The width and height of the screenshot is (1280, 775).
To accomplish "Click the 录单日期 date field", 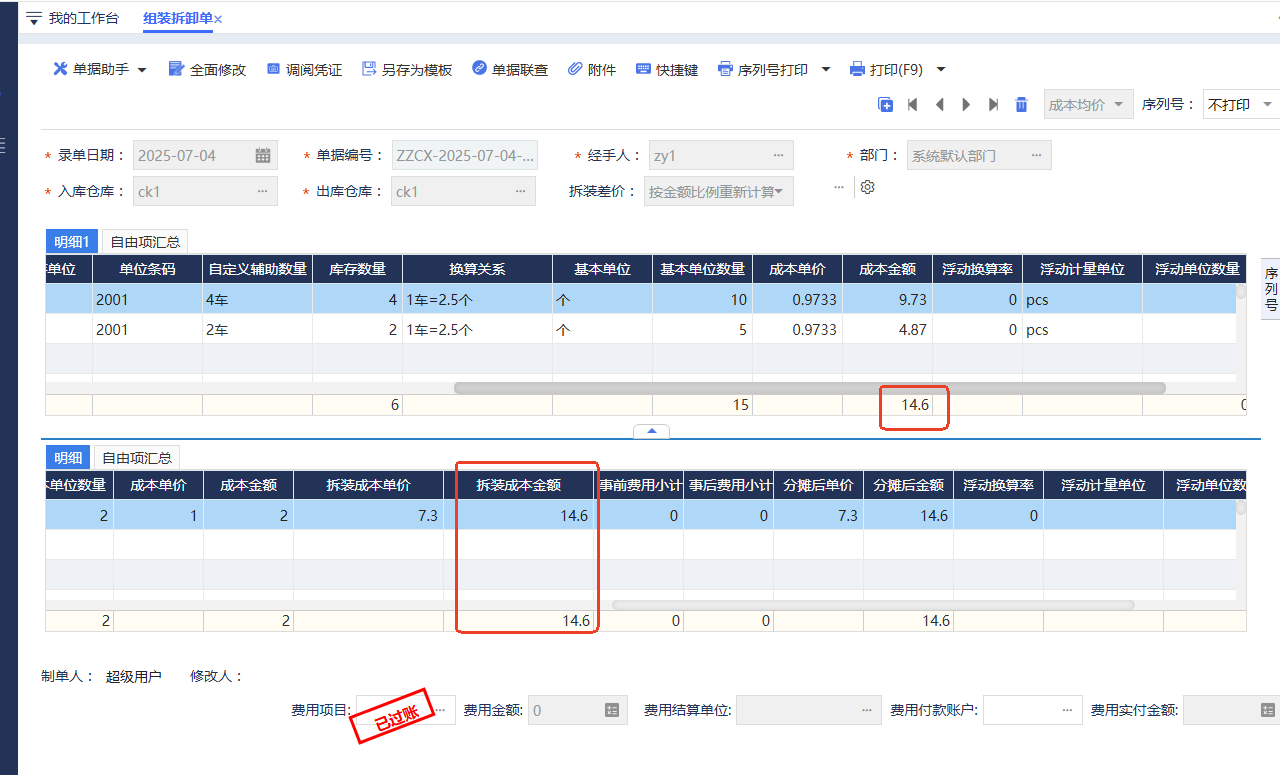I will [205, 155].
